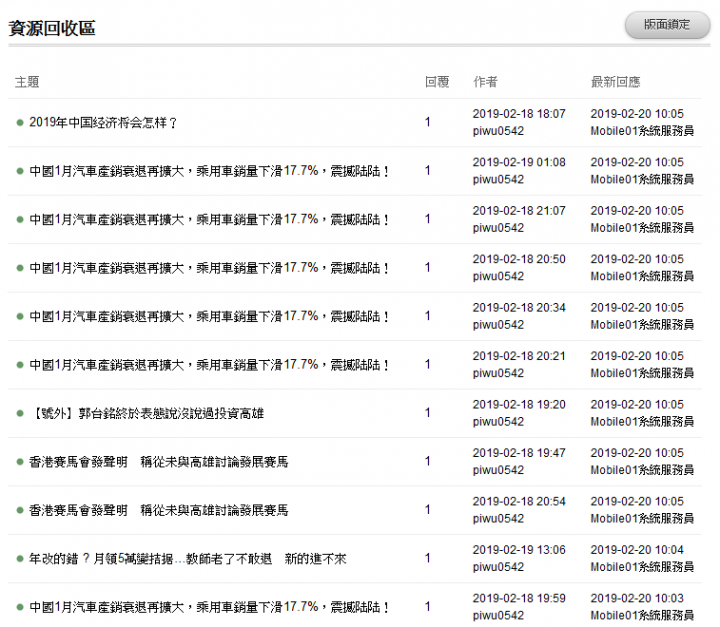Click author piwu0542 under 2019-02-19 01:08
Screen dimensions: 720x627
click(498, 179)
